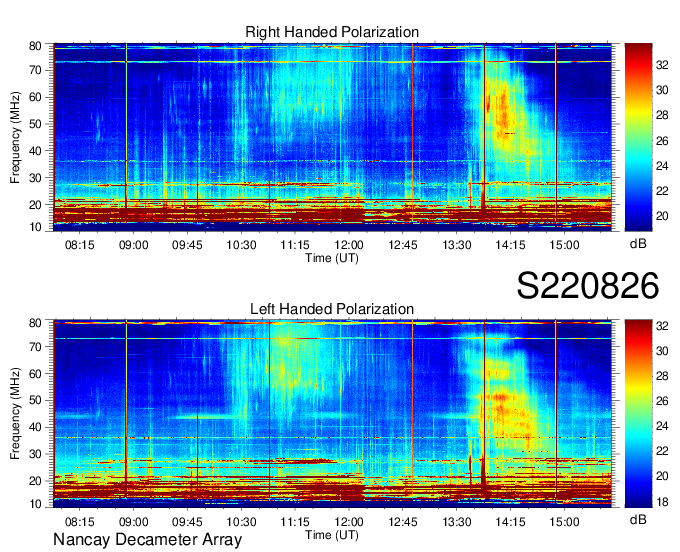Click the 80 MHz tick label of Right Handed plot
680x552 pixels.
(35, 46)
